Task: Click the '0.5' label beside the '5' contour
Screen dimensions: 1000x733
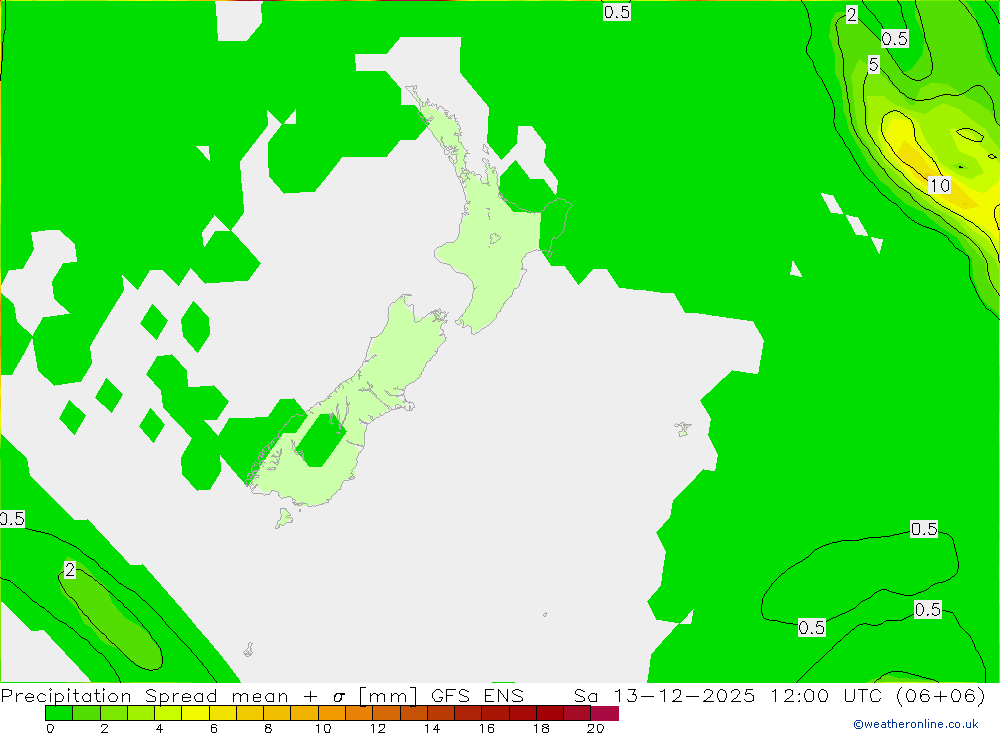Action: point(895,39)
